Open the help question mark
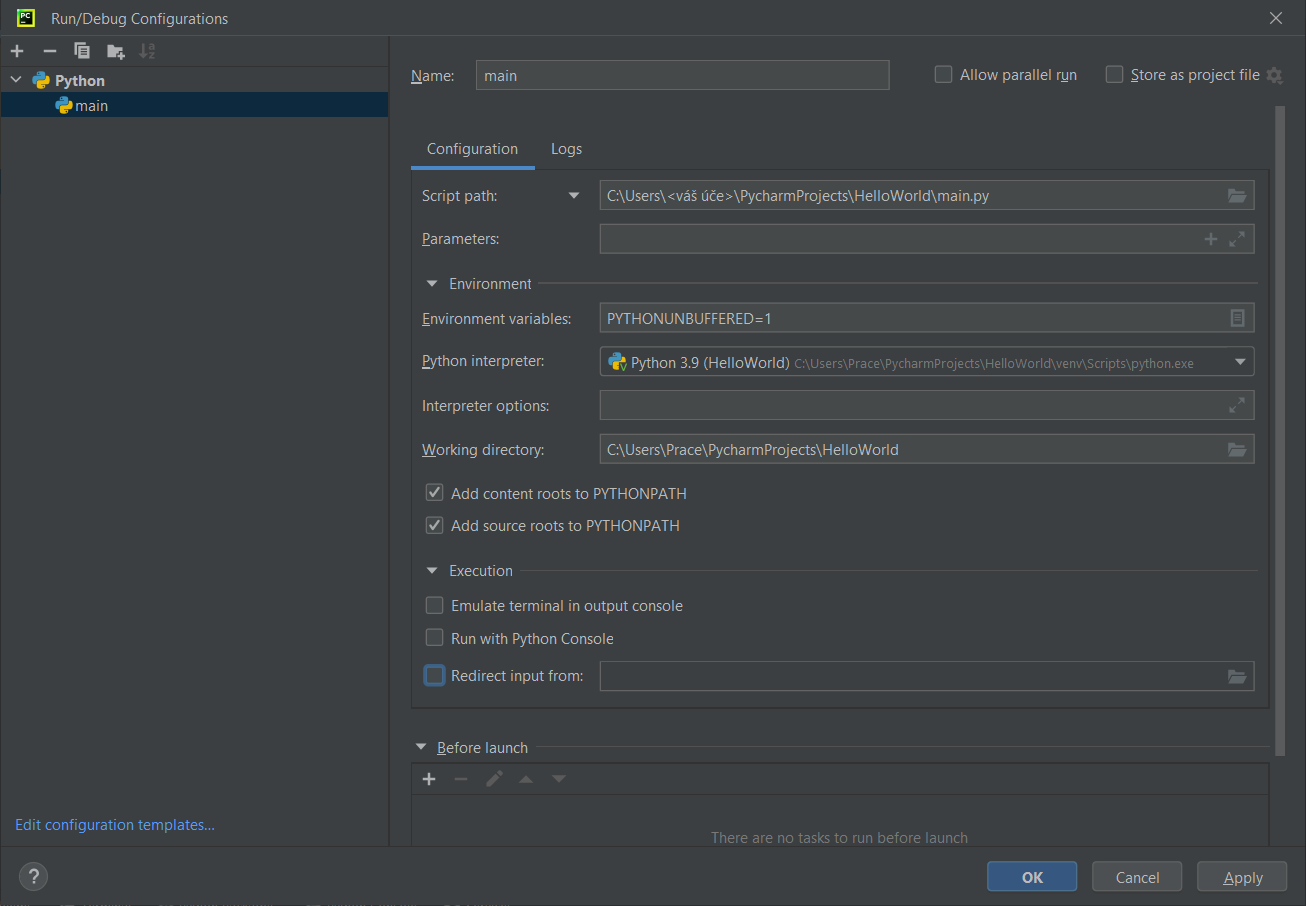This screenshot has width=1306, height=906. (33, 877)
